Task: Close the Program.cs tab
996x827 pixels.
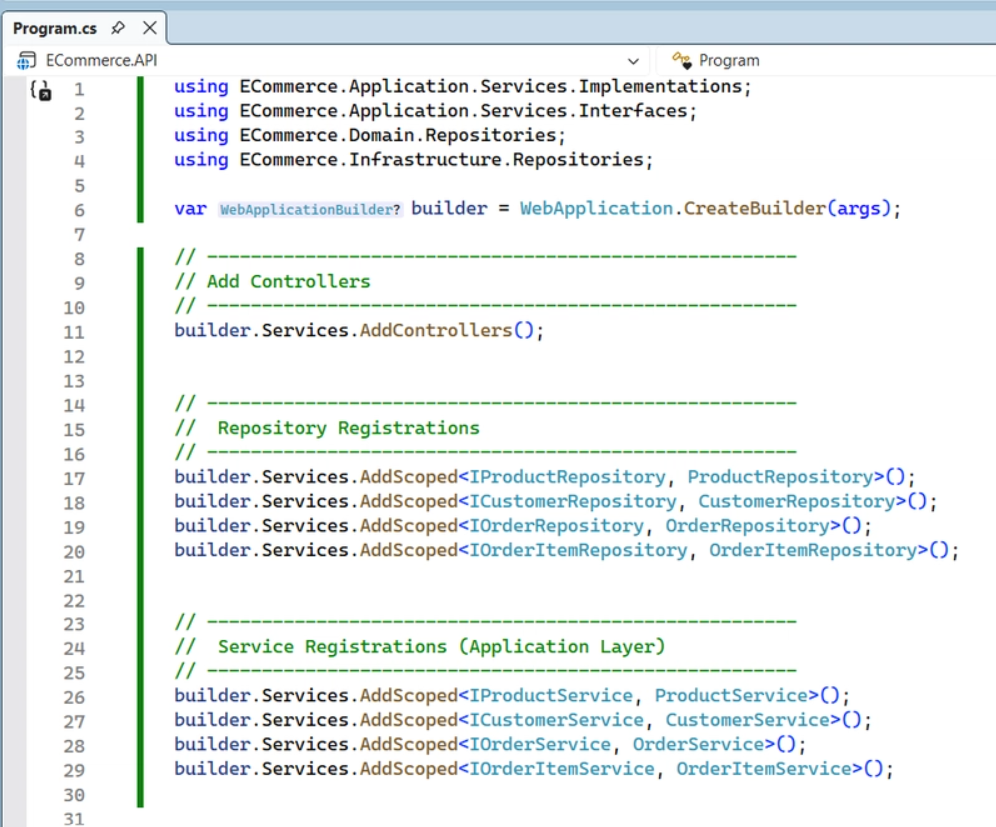Action: coord(149,28)
